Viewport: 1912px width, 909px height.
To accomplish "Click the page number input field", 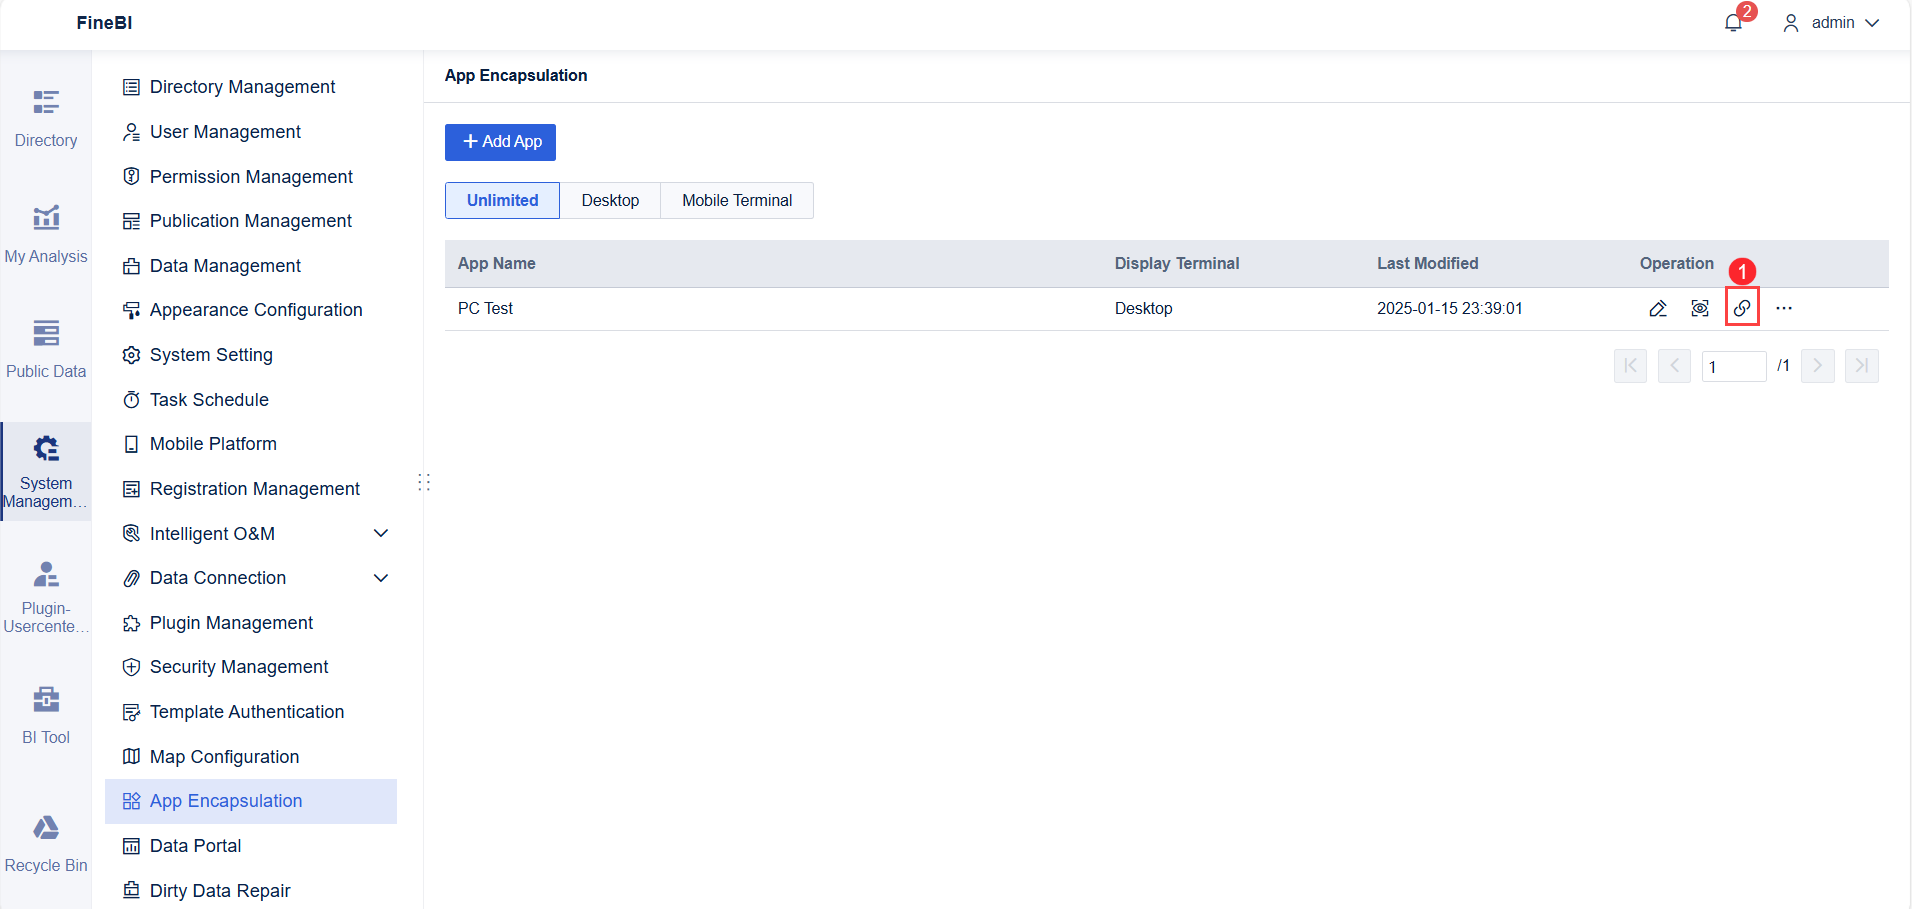I will tap(1734, 366).
